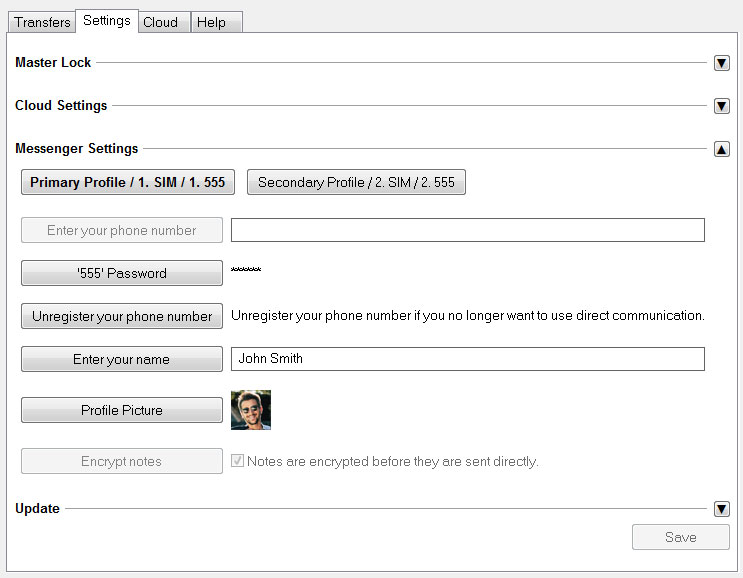Click the profile photo thumbnail

tap(251, 410)
